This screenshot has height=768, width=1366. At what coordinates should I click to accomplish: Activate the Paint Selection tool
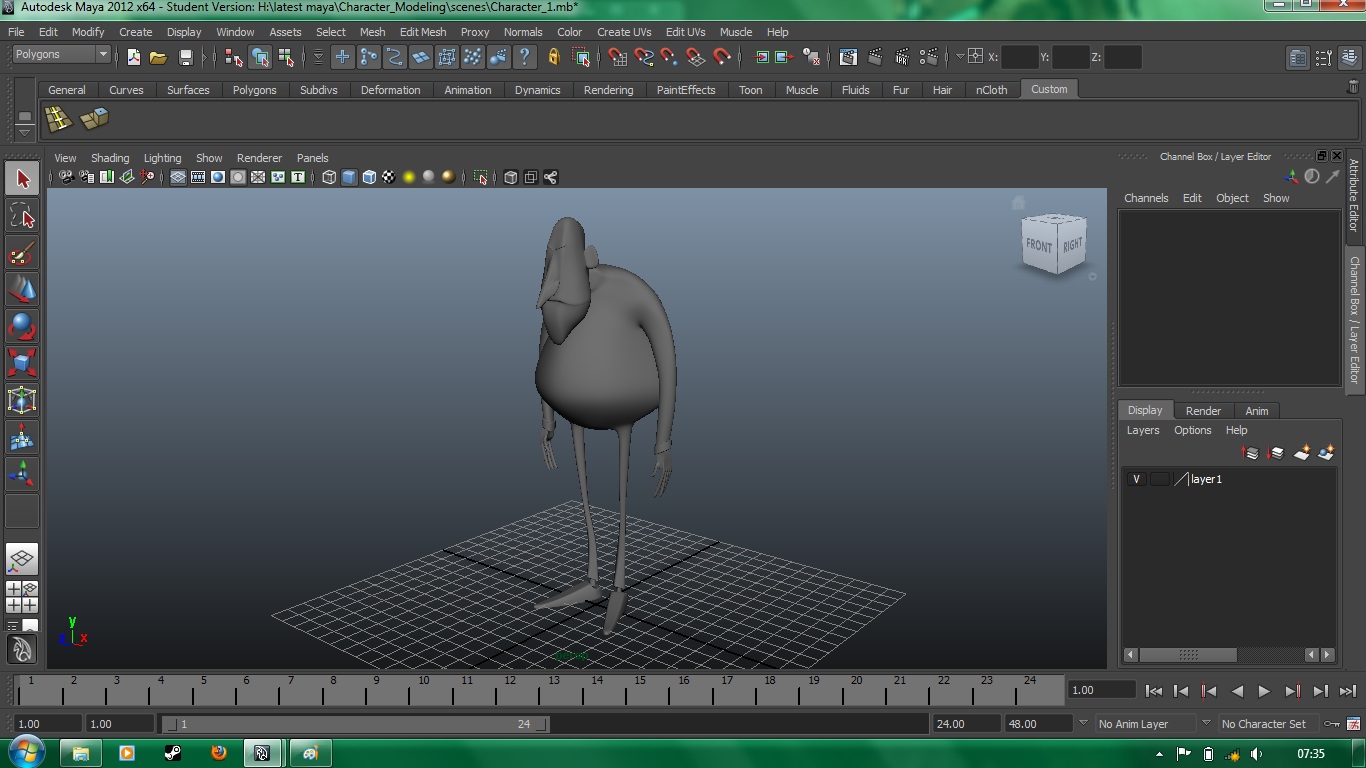click(22, 254)
